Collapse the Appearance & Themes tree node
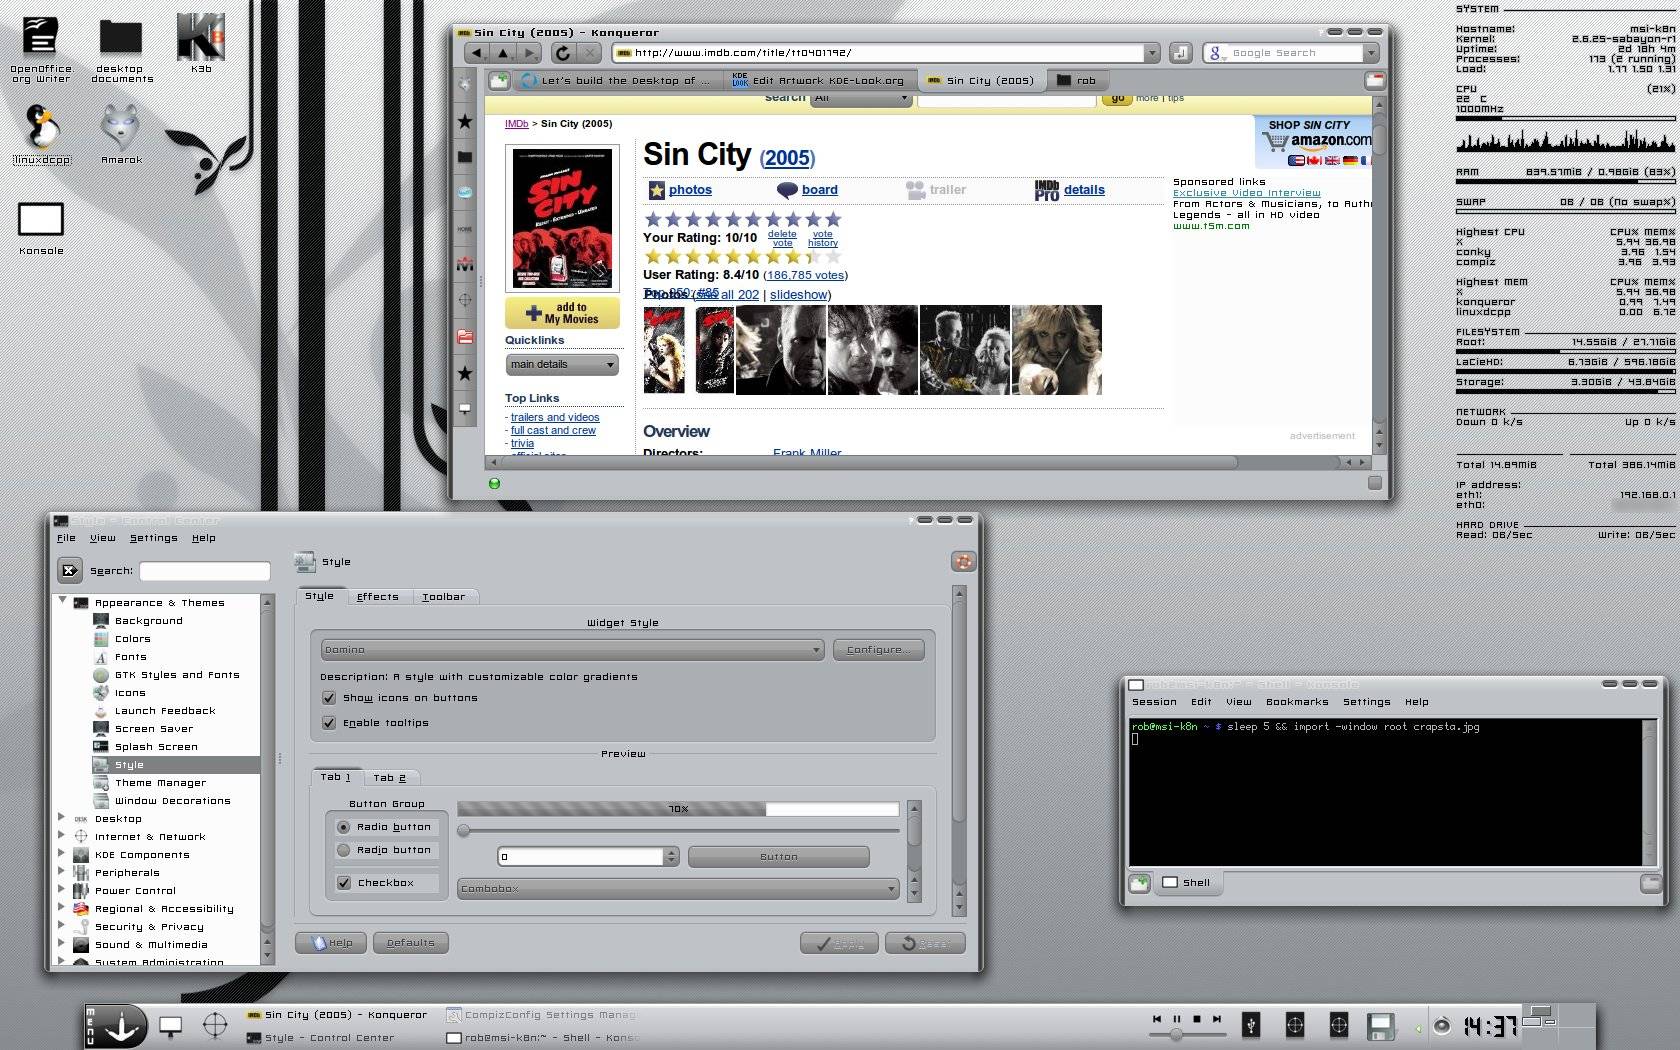 click(63, 601)
